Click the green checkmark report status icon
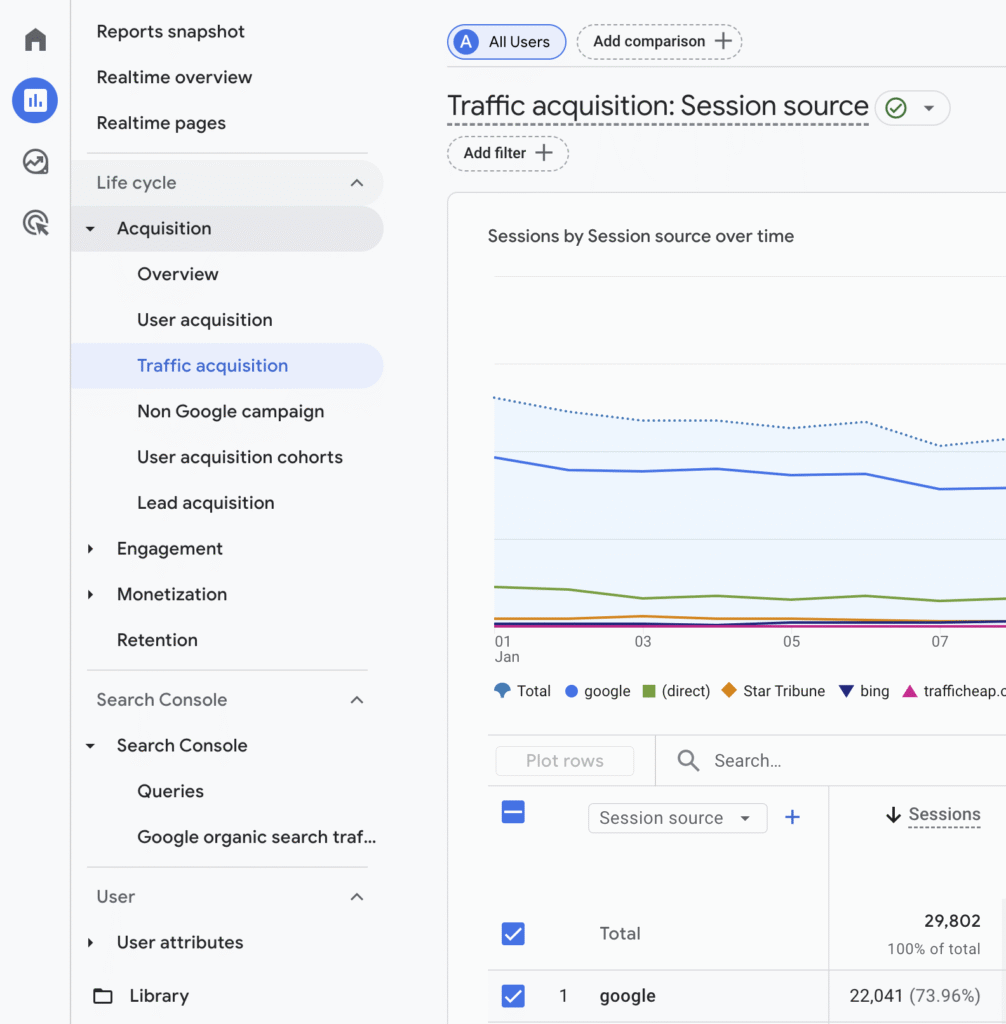Image resolution: width=1006 pixels, height=1024 pixels. coord(896,108)
